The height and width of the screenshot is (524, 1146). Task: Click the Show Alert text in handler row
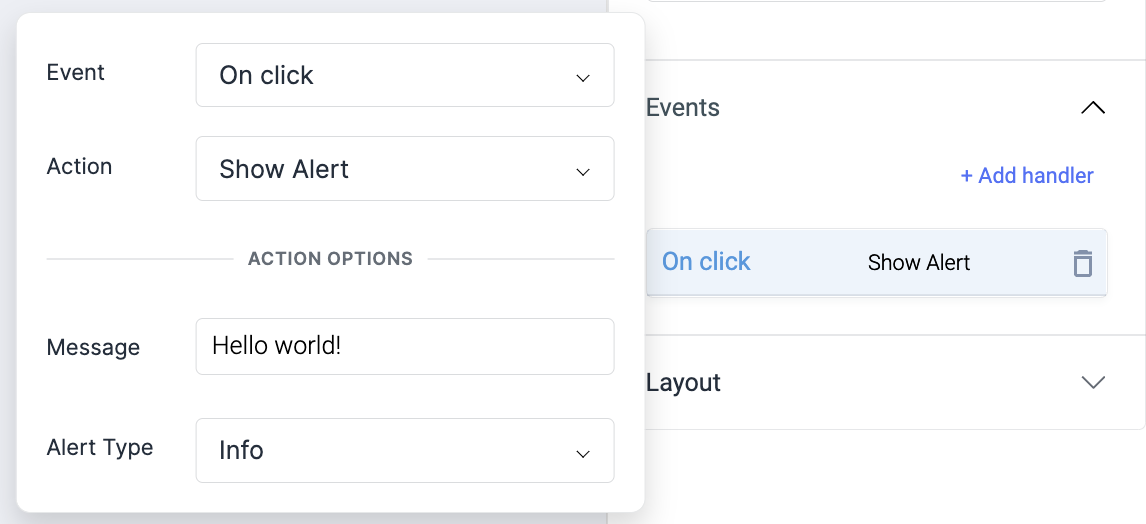(x=919, y=263)
